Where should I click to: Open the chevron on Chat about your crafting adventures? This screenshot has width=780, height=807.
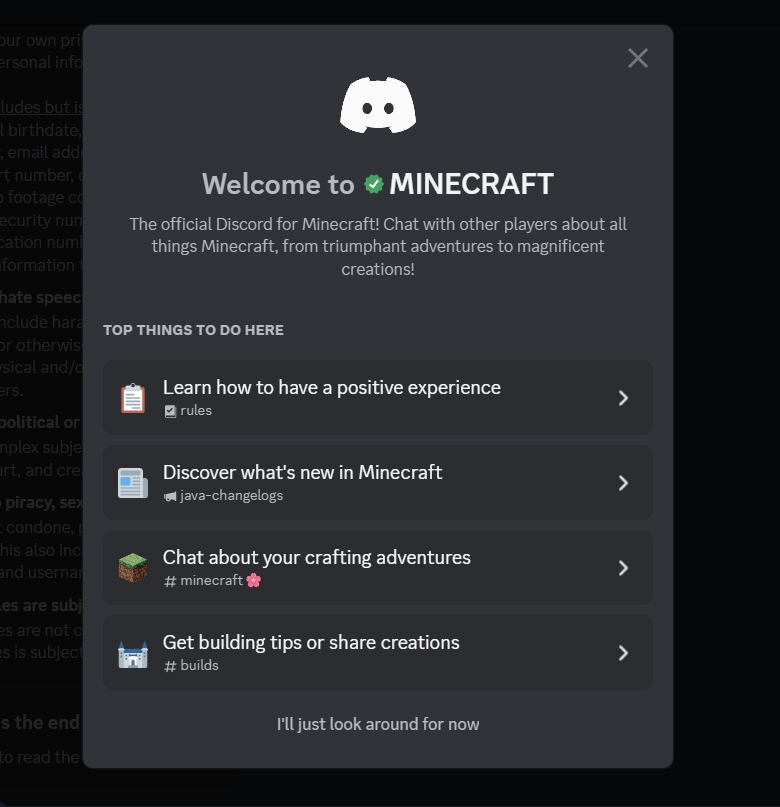[x=623, y=568]
